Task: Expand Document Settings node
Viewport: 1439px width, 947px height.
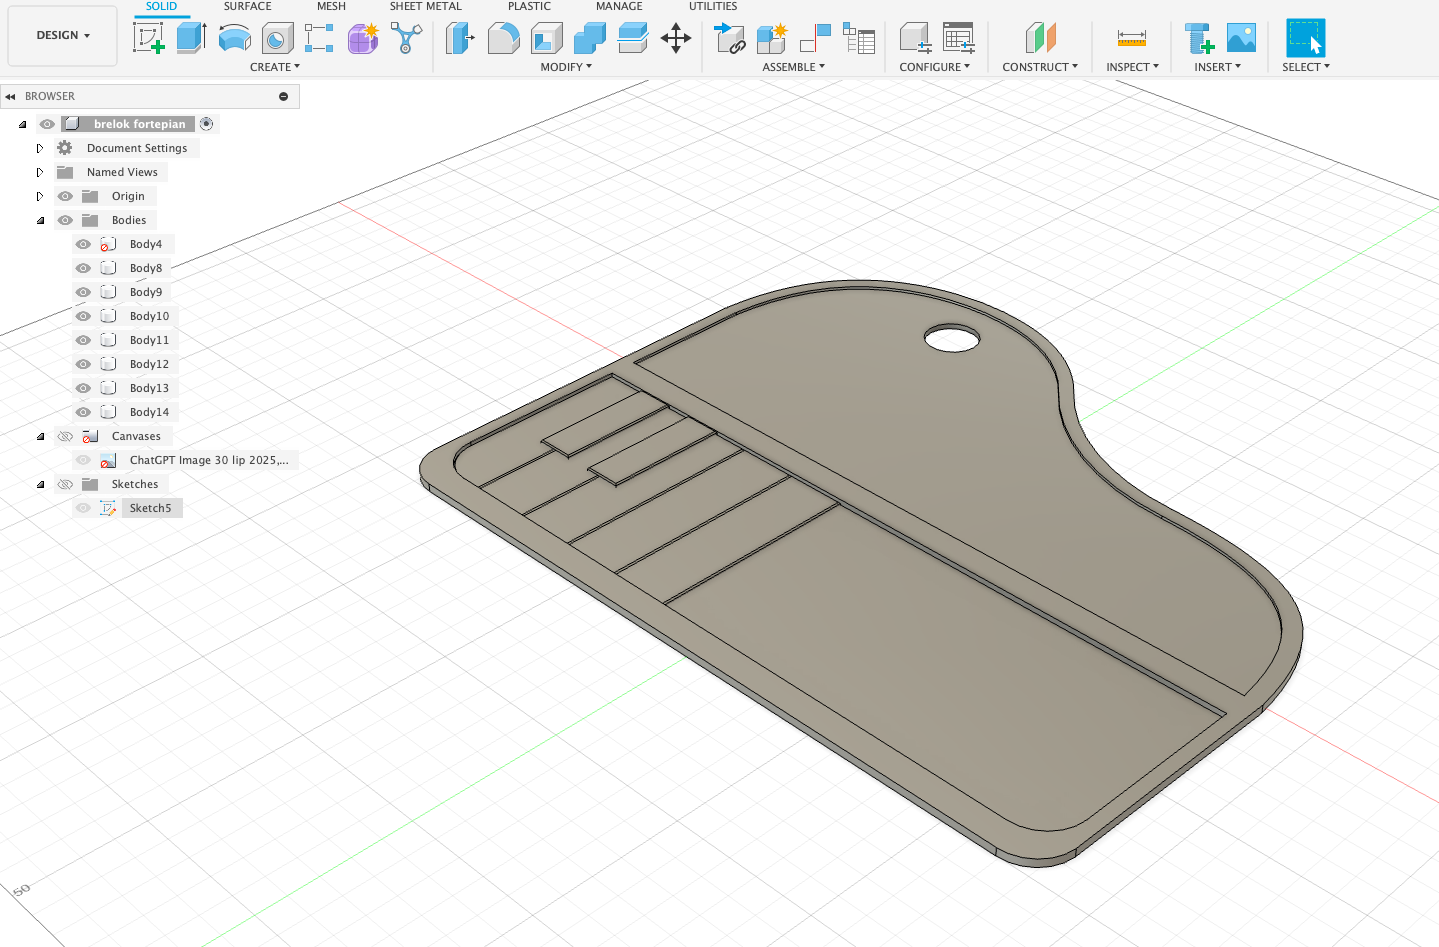Action: pyautogui.click(x=40, y=148)
